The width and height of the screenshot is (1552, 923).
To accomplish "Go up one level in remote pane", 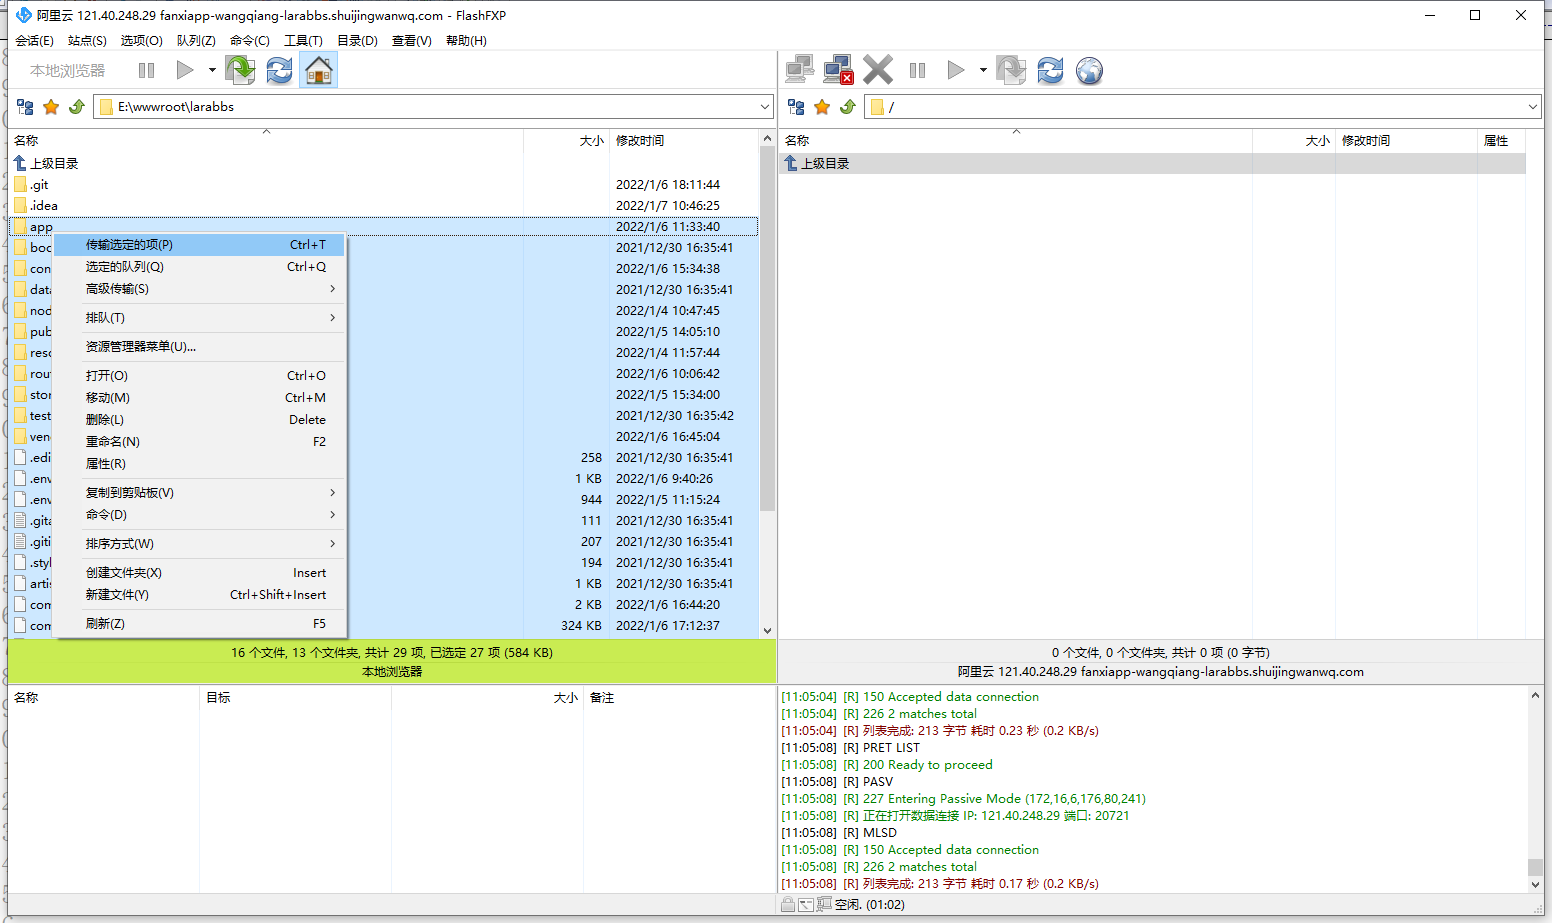I will [x=848, y=107].
